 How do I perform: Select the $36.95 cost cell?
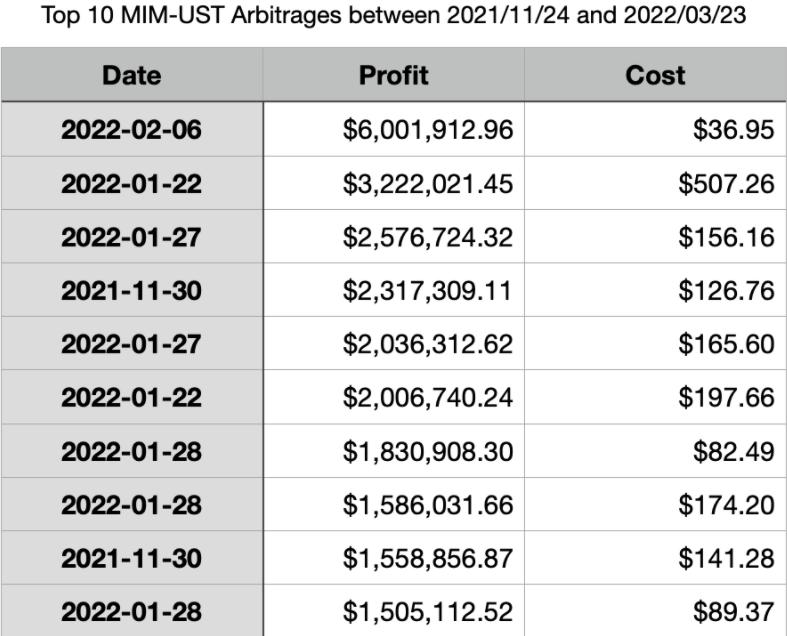point(733,129)
